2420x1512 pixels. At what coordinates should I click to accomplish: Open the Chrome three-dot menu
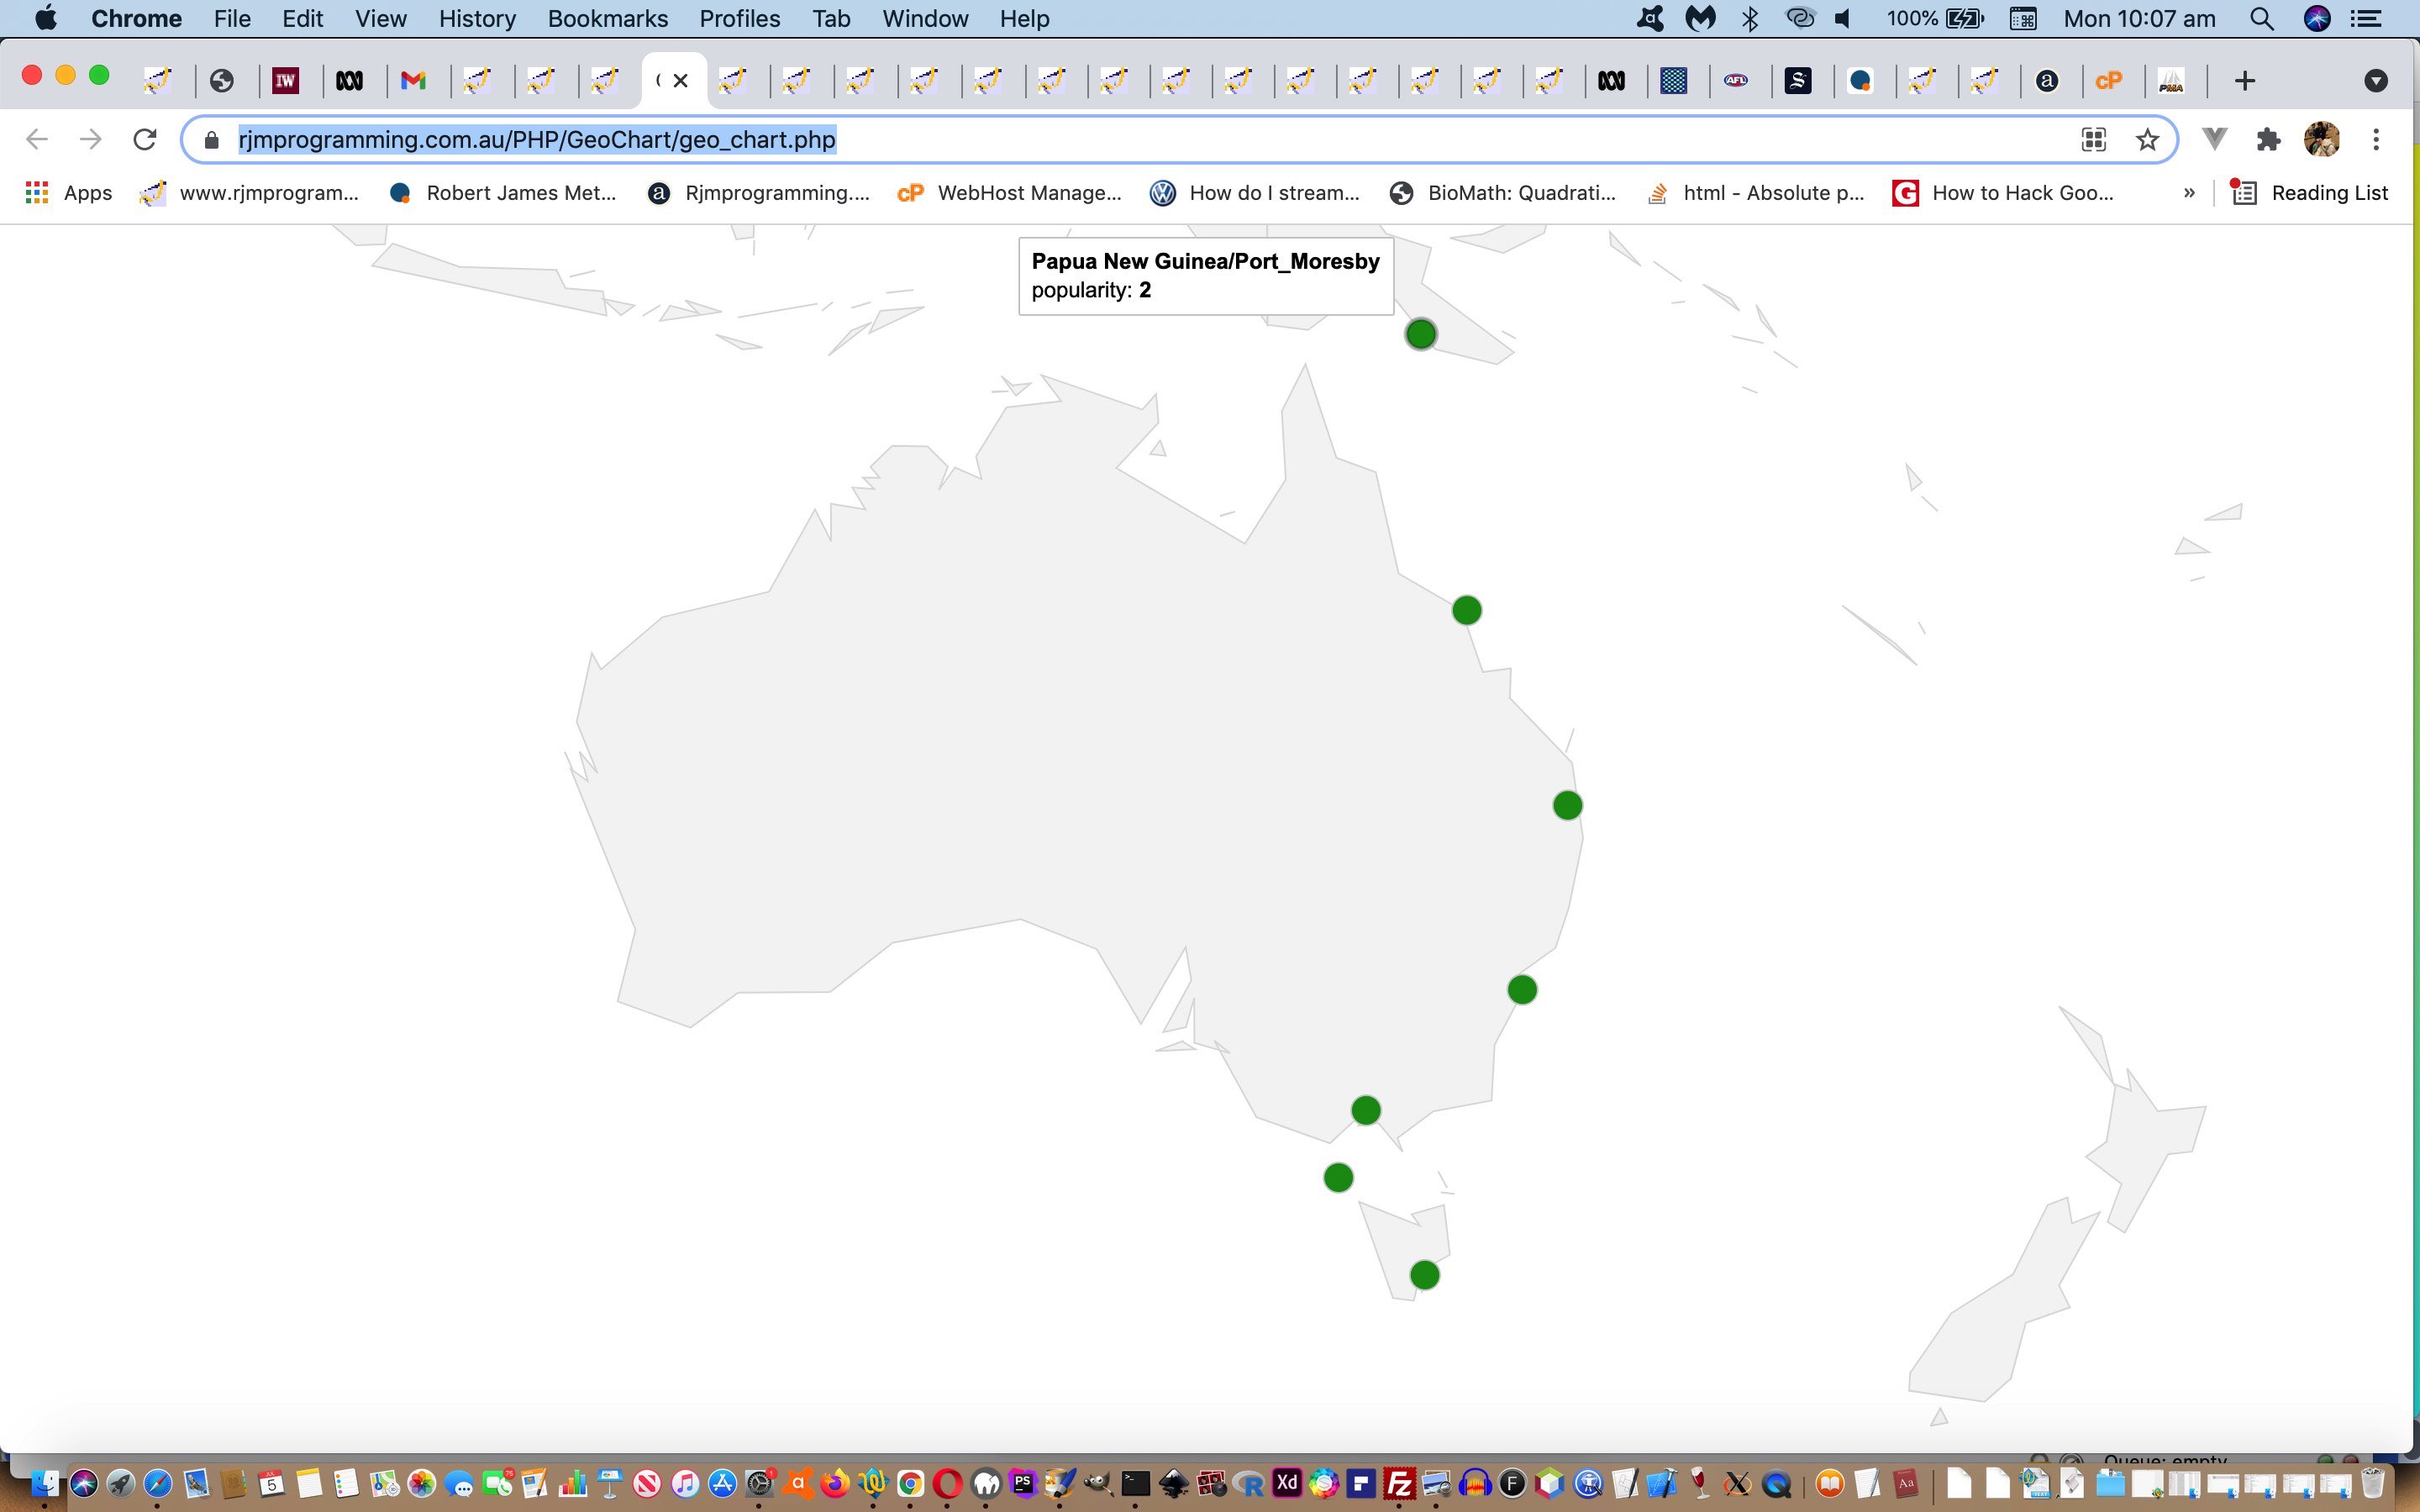[x=2376, y=139]
